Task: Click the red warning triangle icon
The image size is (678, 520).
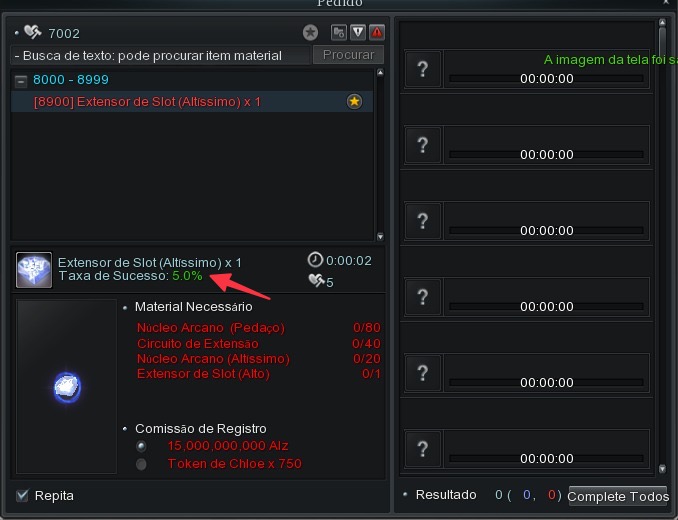Action: pos(377,32)
